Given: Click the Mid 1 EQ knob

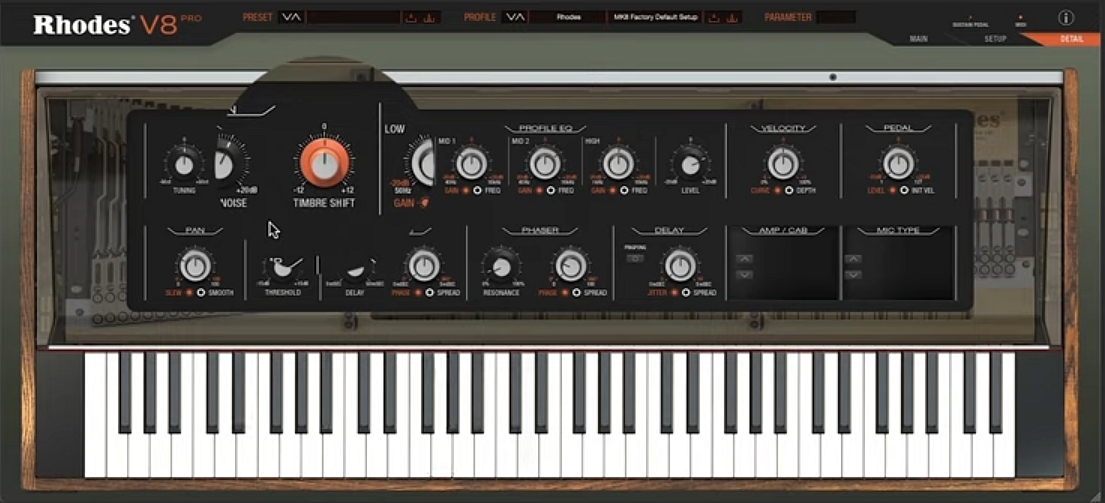Looking at the screenshot, I should (472, 163).
